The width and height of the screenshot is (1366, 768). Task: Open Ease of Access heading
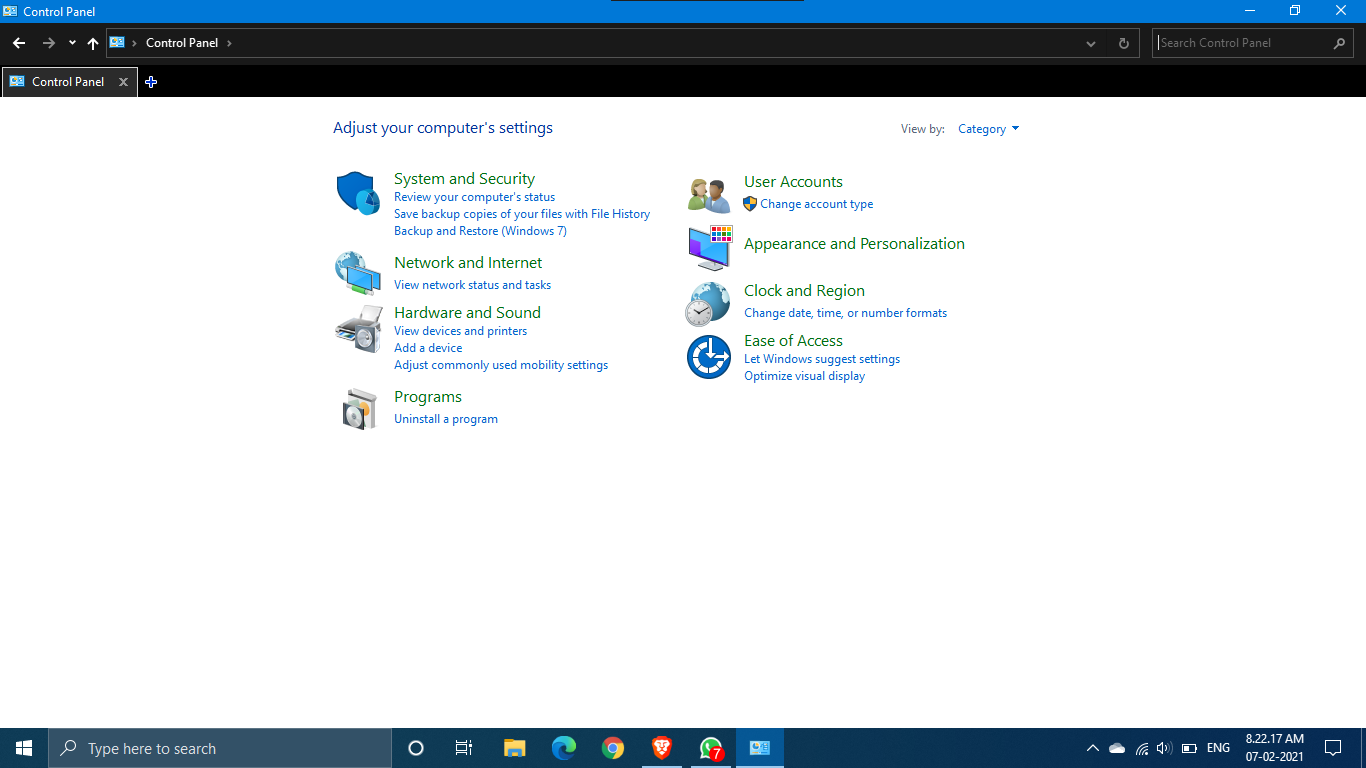coord(793,341)
